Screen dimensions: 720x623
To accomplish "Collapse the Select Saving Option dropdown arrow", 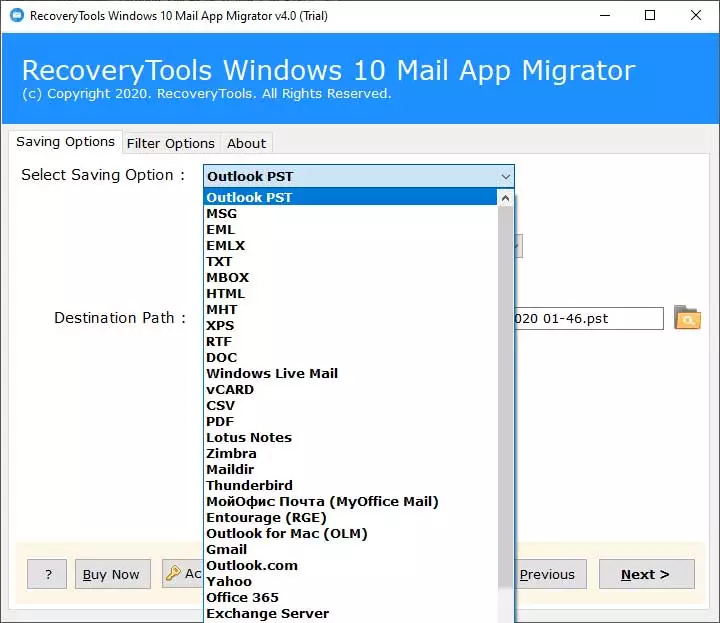I will pos(505,177).
